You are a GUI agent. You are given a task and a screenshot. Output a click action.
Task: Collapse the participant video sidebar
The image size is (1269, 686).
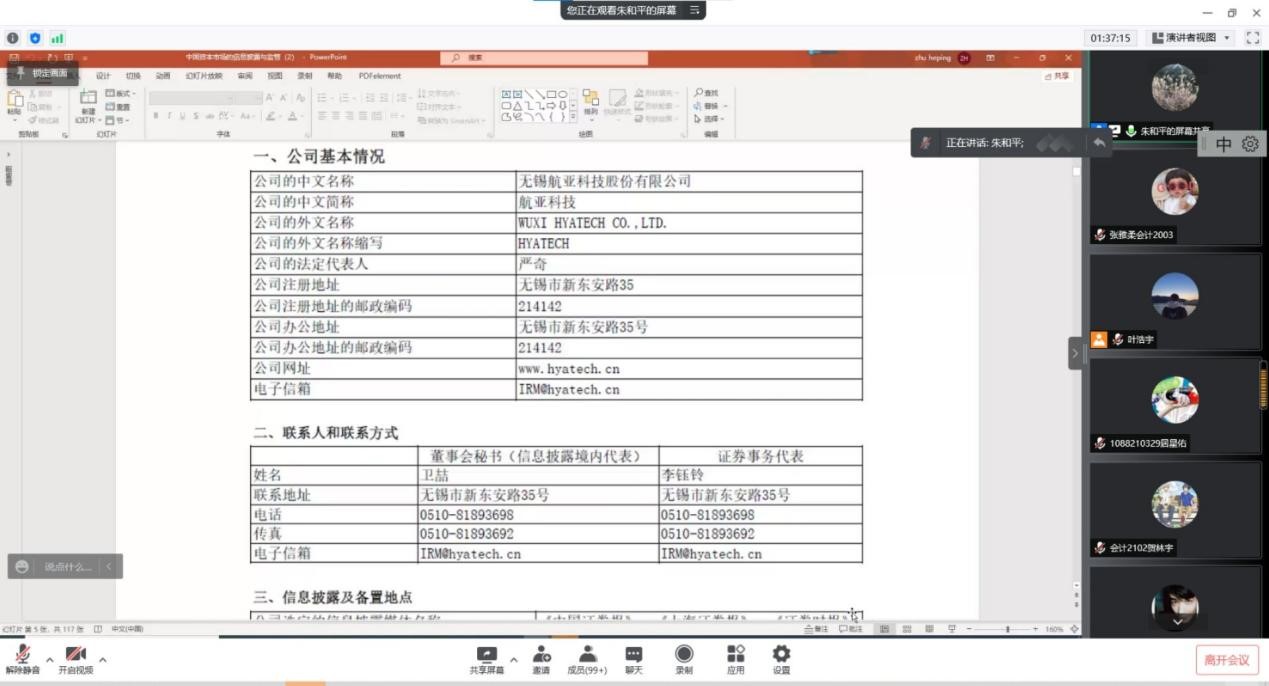(1076, 353)
